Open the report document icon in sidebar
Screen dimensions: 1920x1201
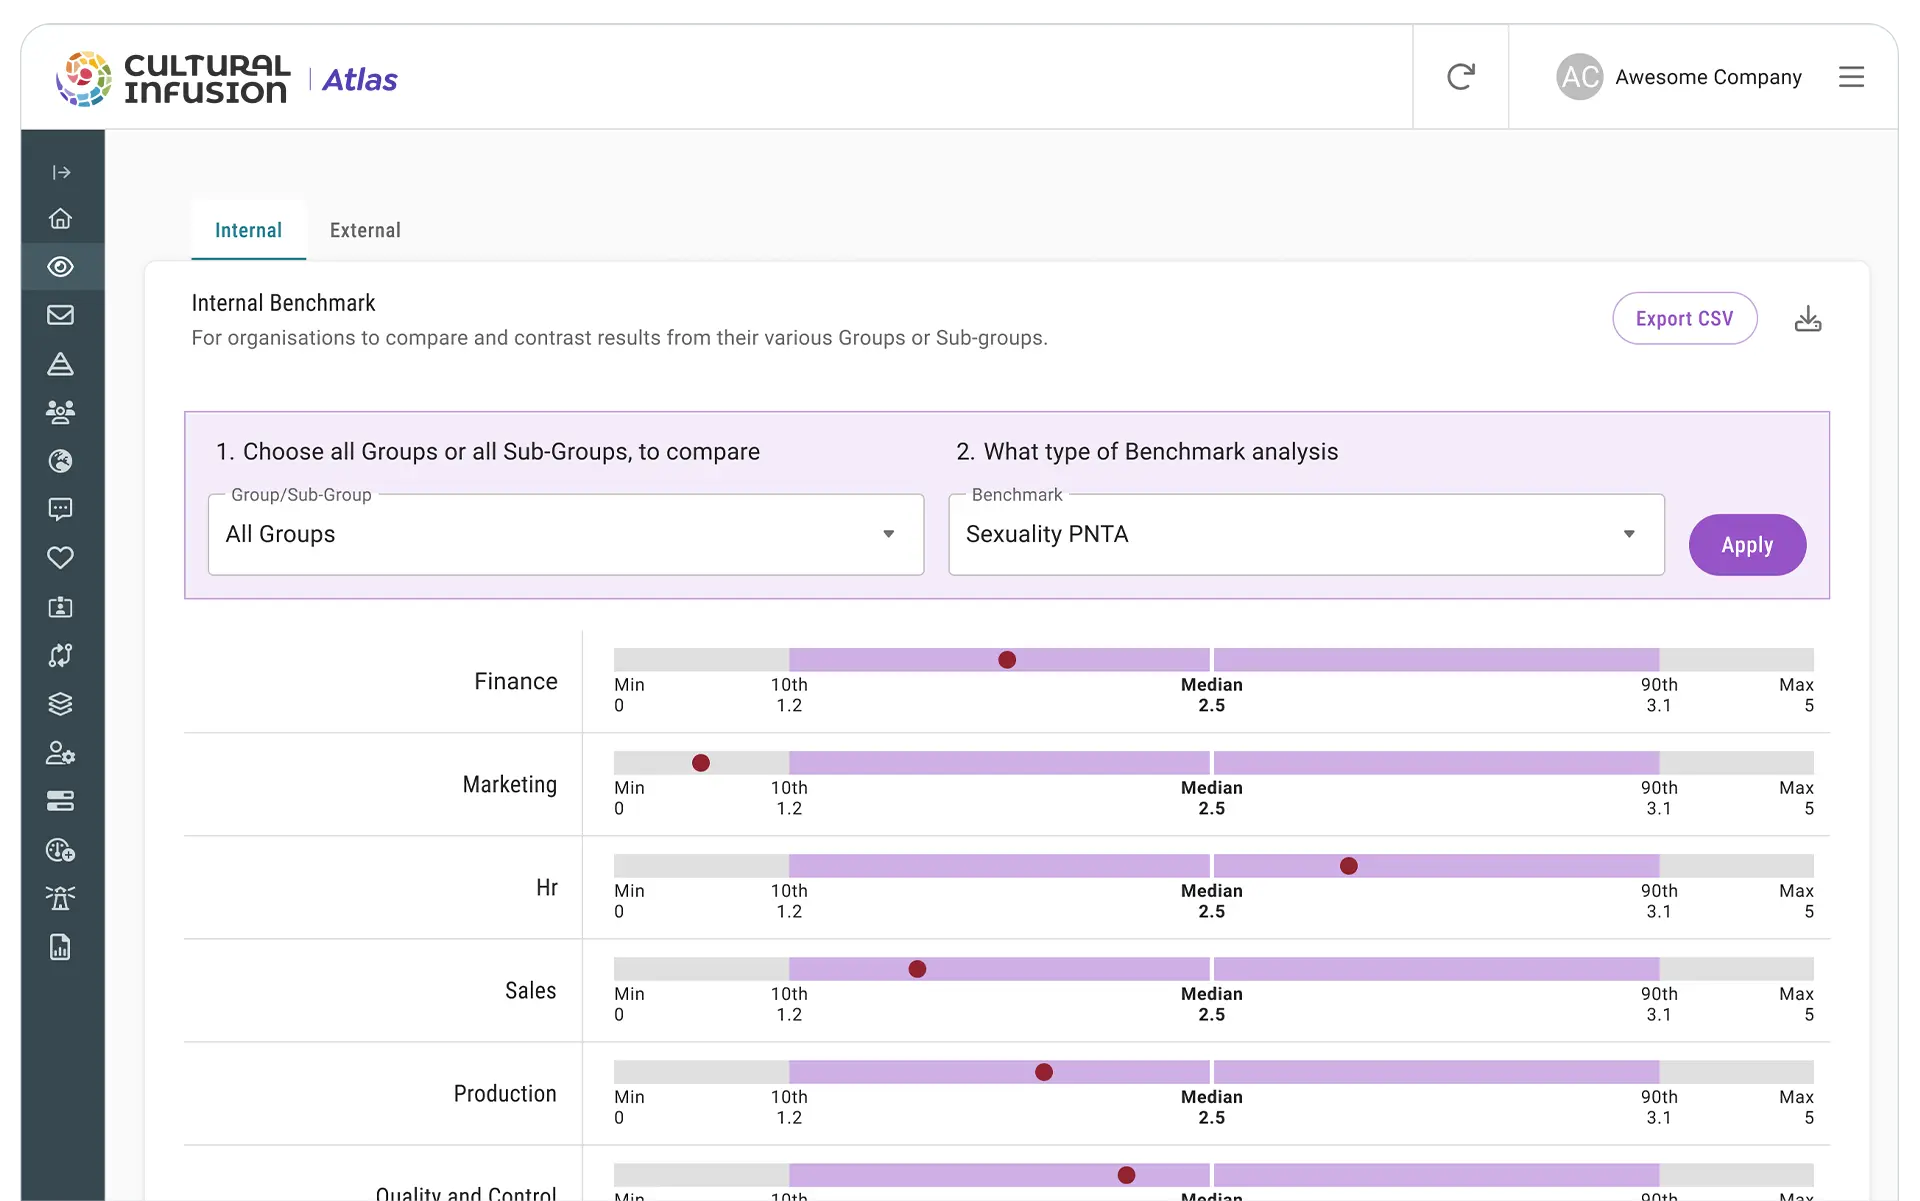click(61, 947)
